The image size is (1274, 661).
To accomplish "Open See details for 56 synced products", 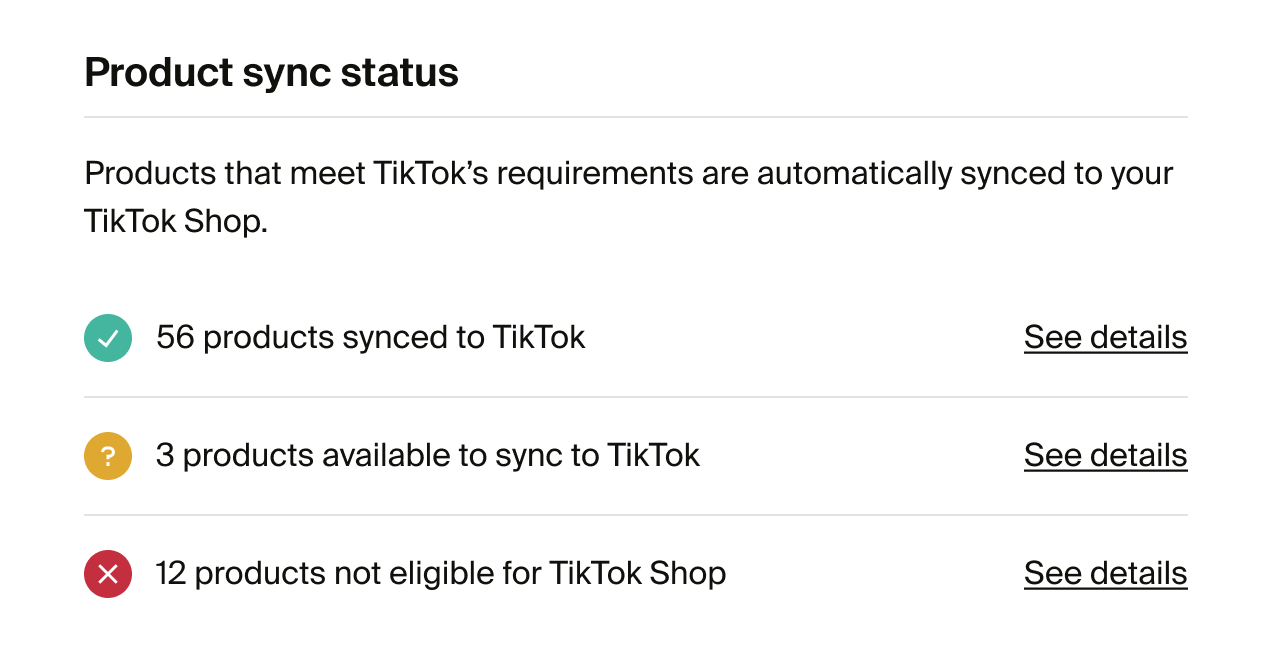I will click(1105, 338).
